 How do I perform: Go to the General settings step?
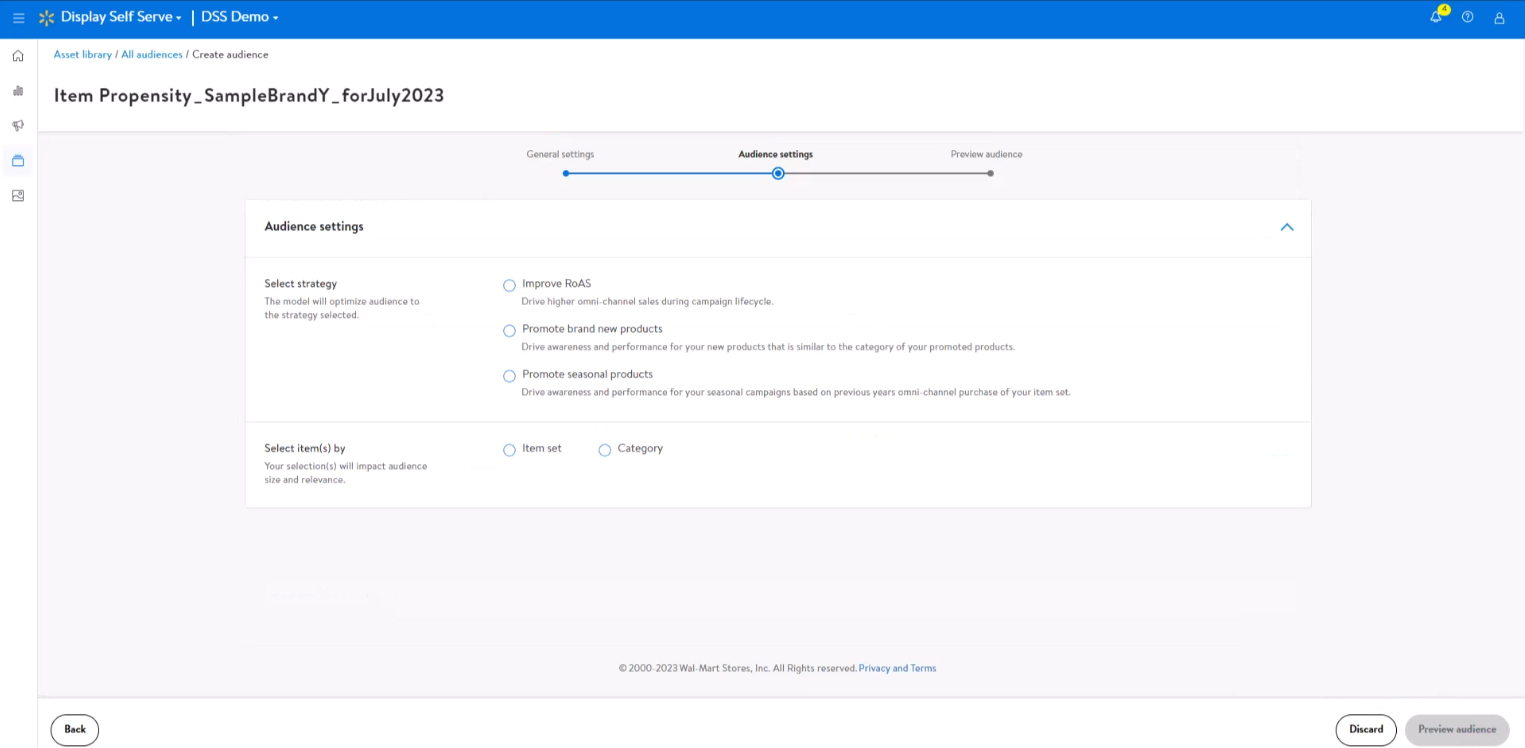coord(566,173)
